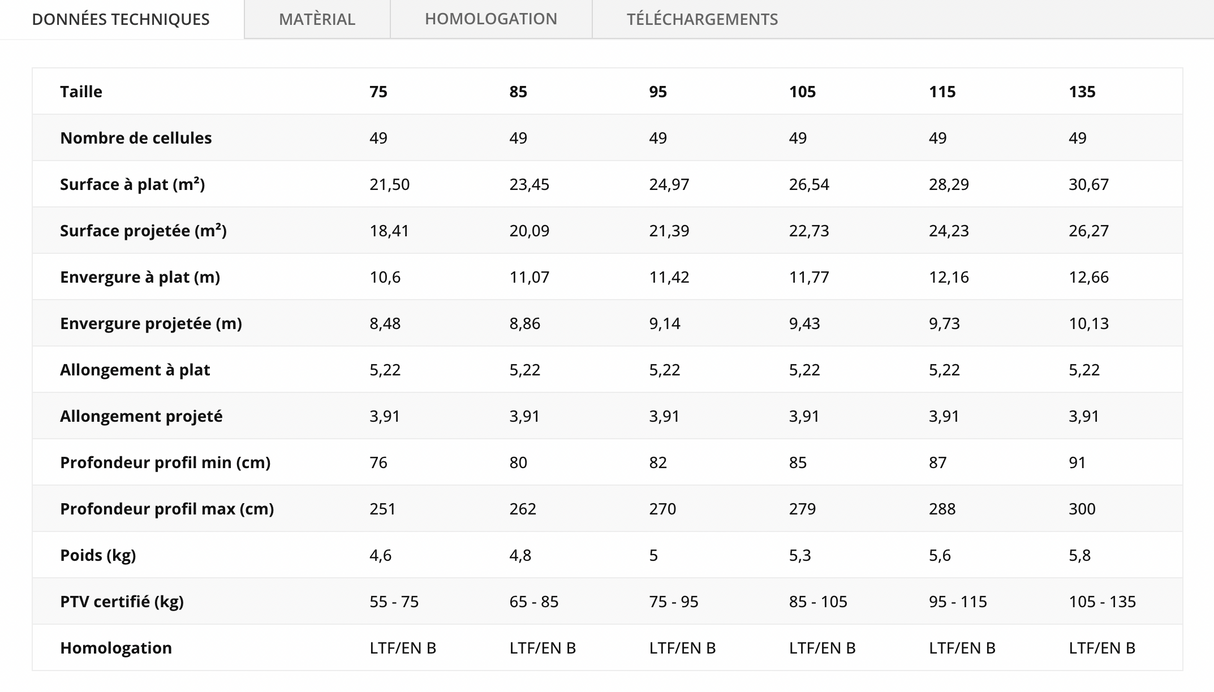Screen dimensions: 1214x692
Task: Click size 95 column header
Action: [658, 92]
